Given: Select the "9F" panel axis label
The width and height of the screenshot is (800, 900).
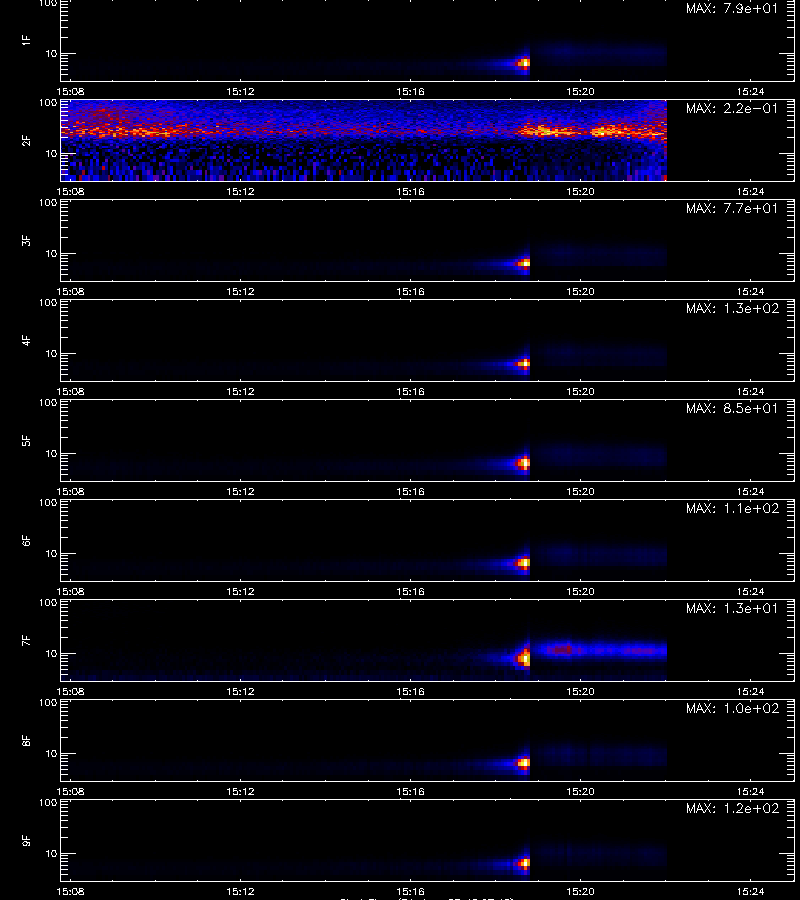Looking at the screenshot, I should coord(26,841).
